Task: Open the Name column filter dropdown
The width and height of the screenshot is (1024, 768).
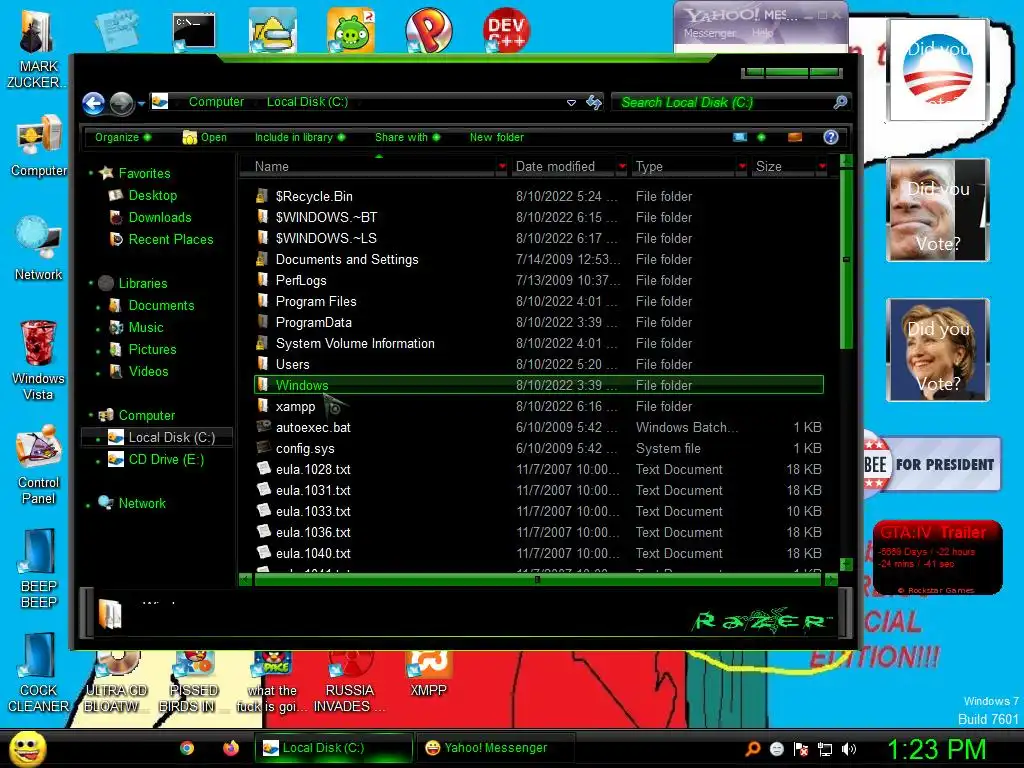Action: (x=502, y=167)
